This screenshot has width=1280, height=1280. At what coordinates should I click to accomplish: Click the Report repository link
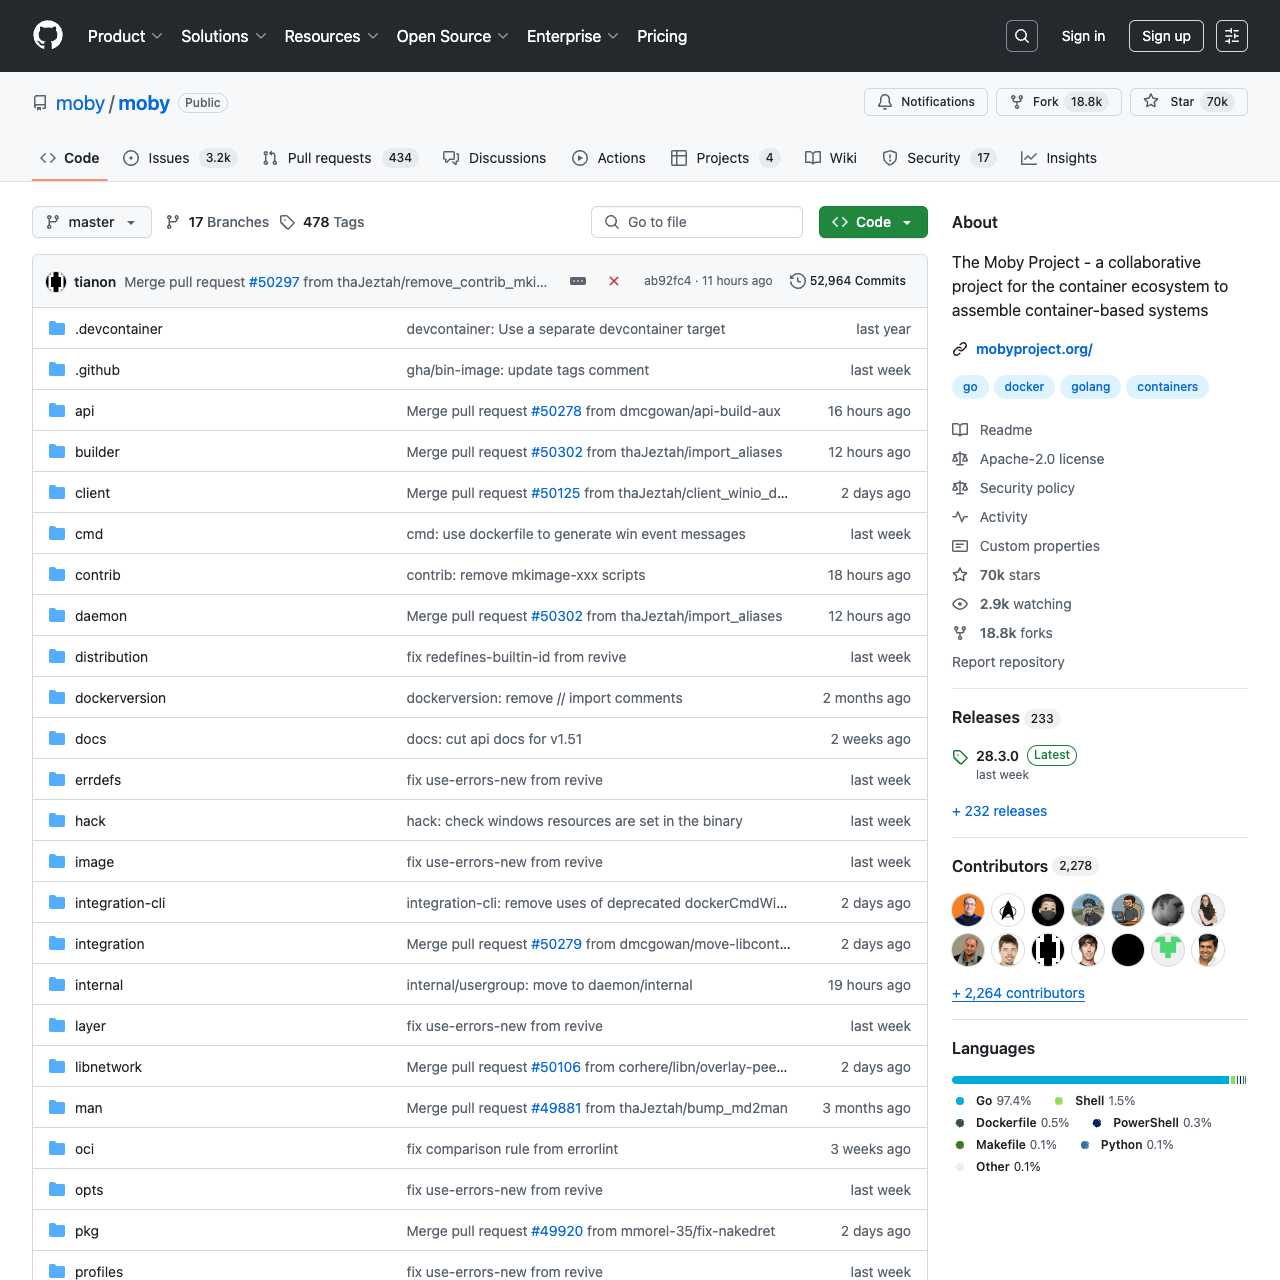(x=1008, y=662)
